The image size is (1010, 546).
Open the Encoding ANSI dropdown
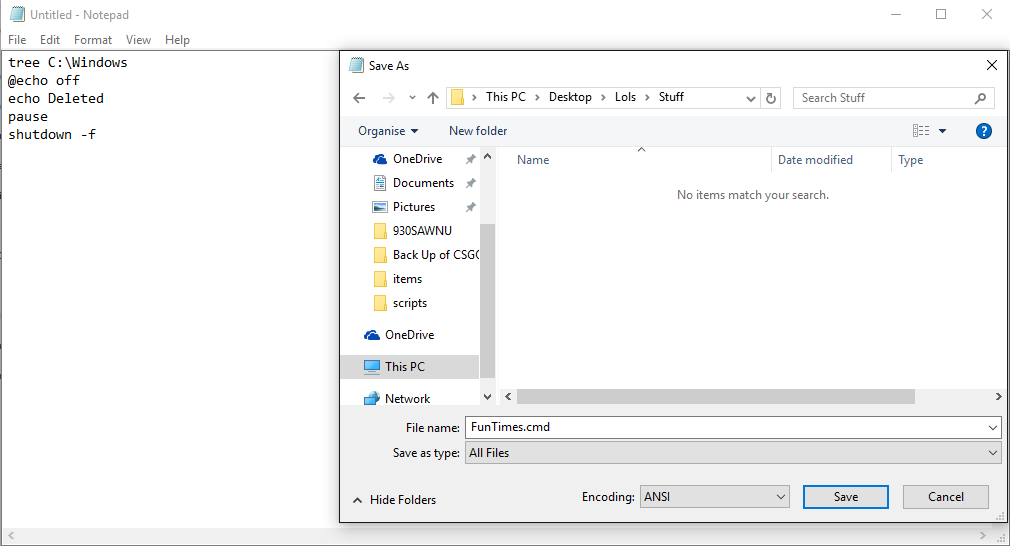coord(714,496)
